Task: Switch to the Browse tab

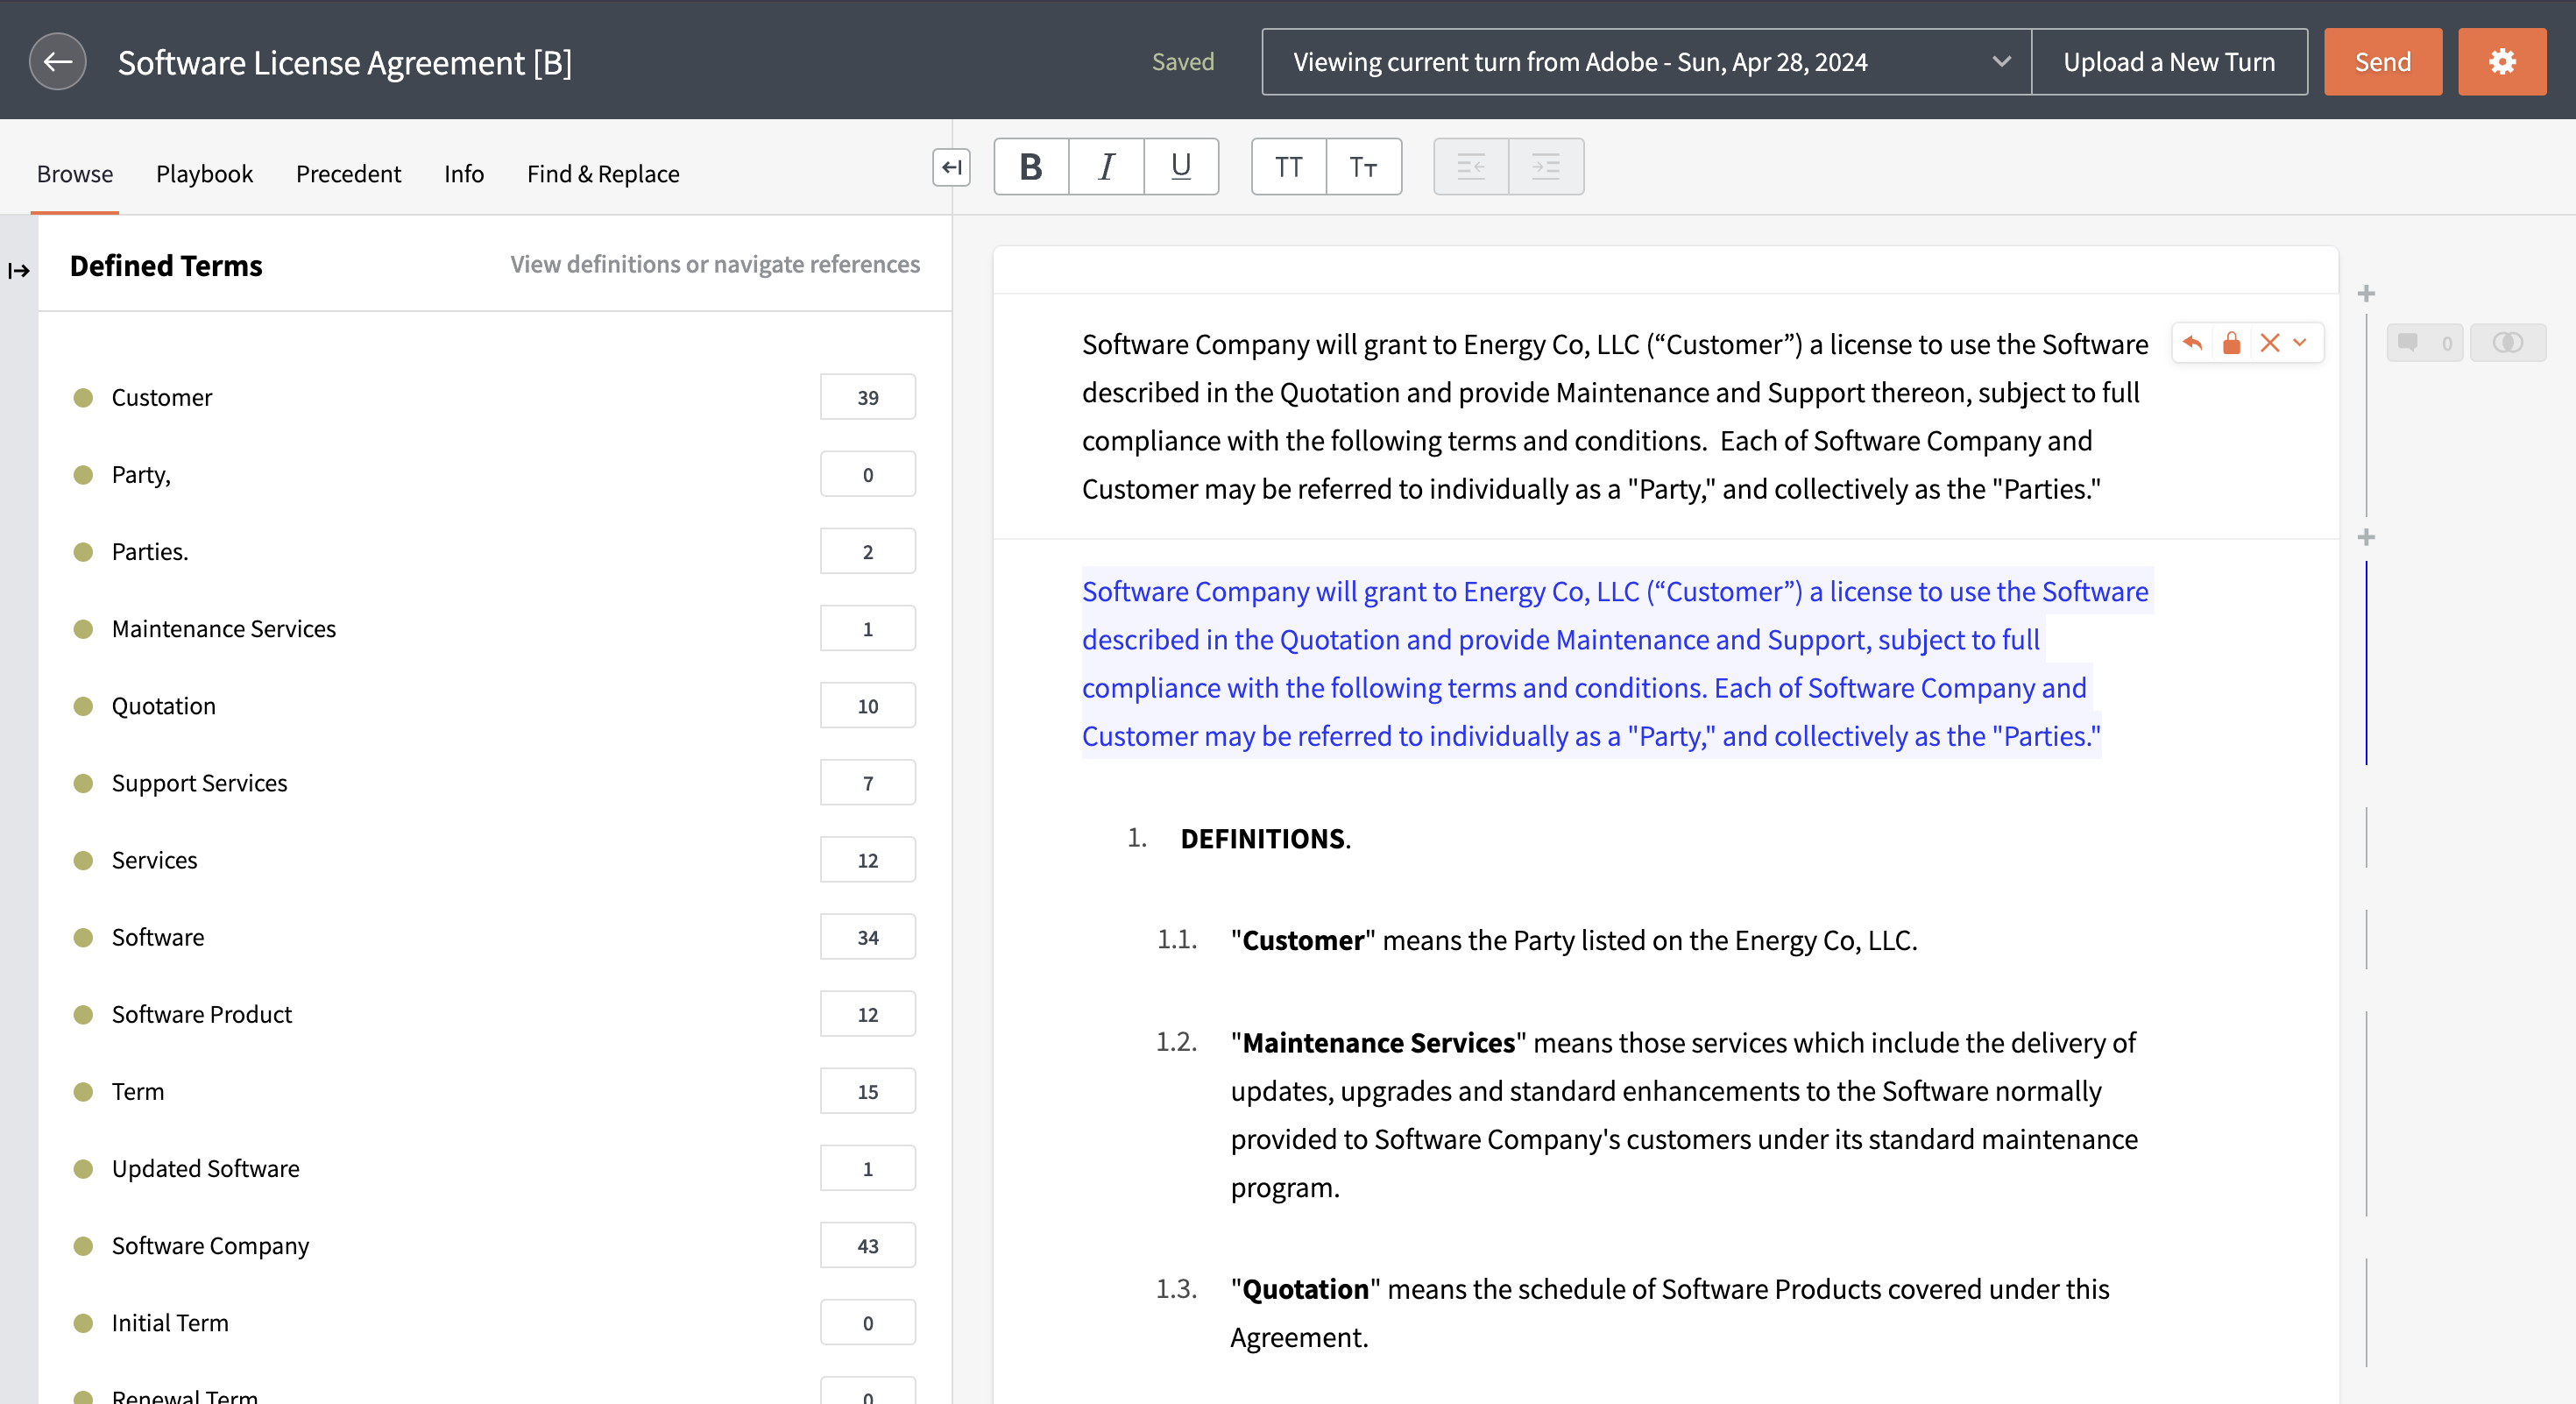Action: click(75, 174)
